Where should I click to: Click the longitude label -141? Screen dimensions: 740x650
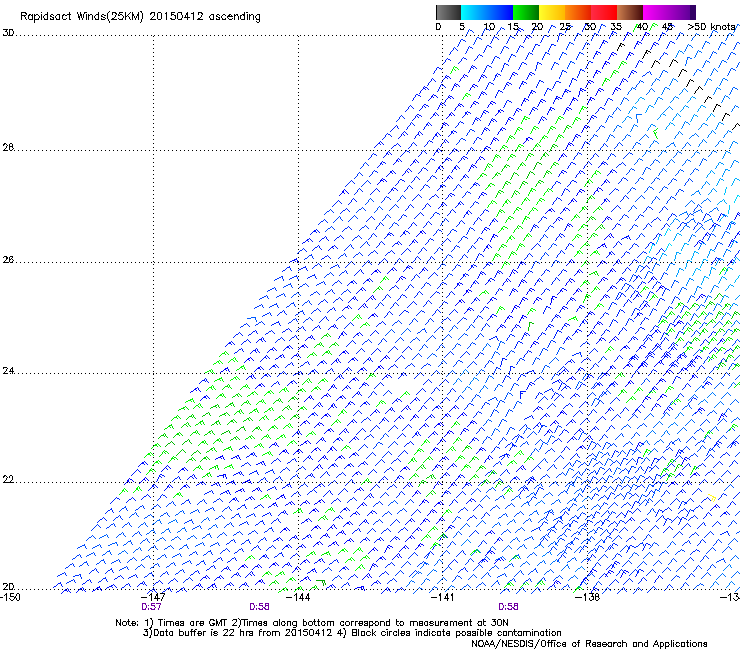pos(442,597)
